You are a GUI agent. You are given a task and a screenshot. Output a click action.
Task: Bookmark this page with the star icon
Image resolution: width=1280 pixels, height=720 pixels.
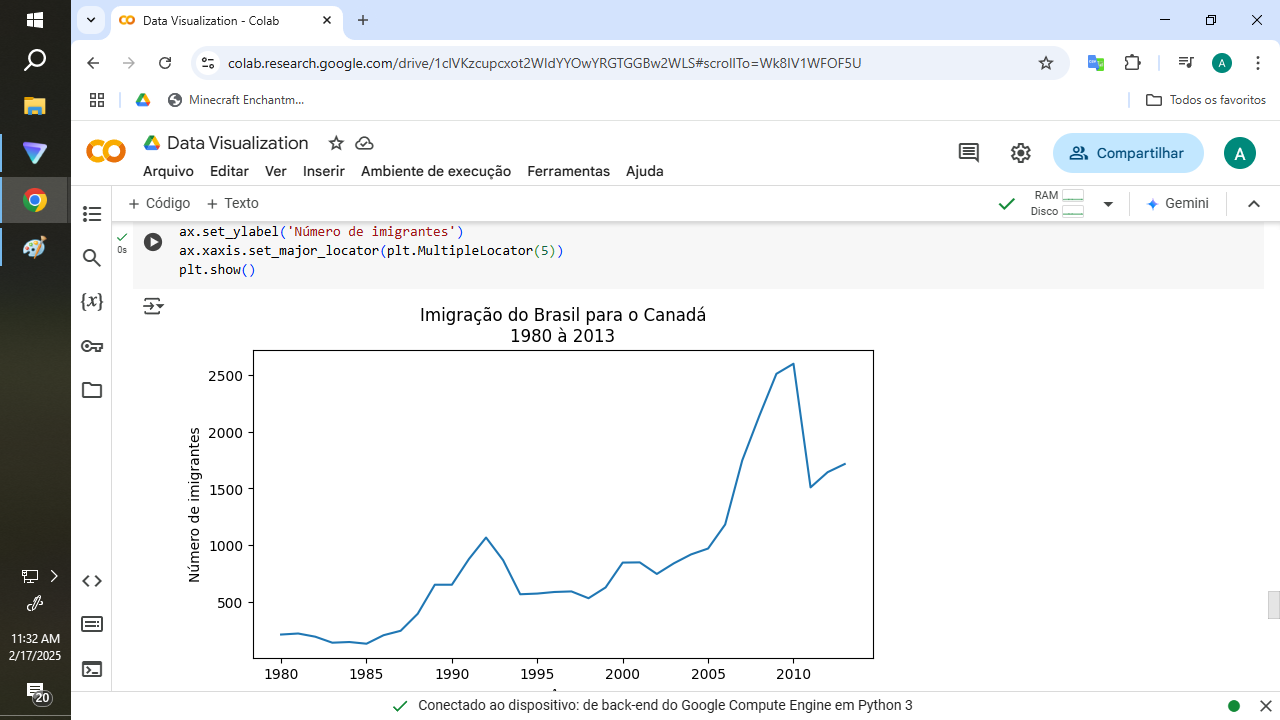1046,63
